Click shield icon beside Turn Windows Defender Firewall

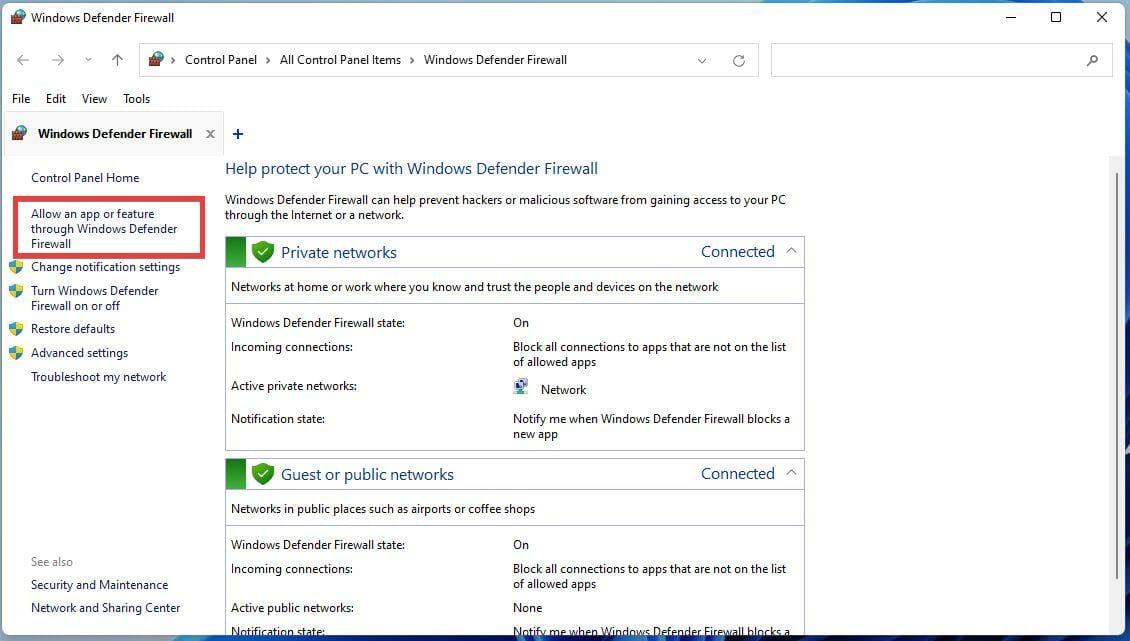click(16, 291)
